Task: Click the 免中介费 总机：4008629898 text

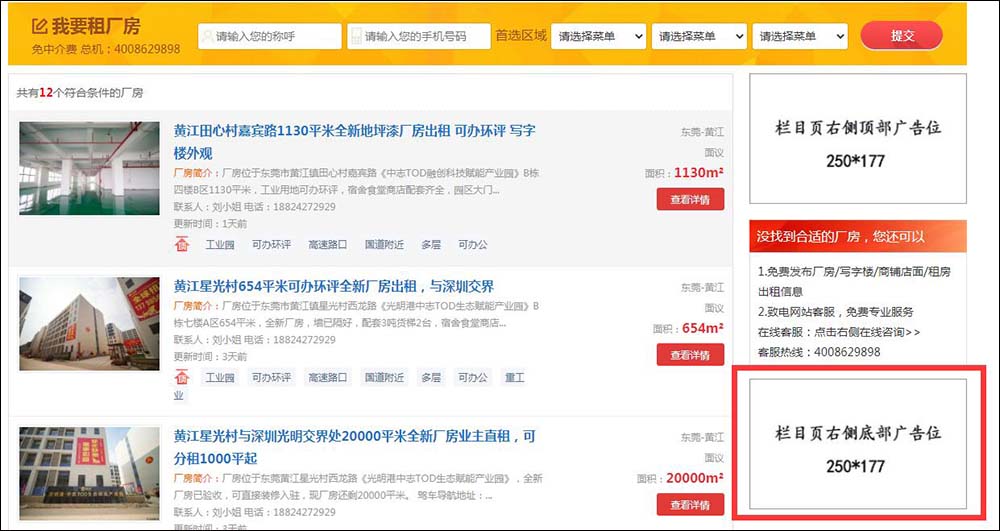Action: (106, 49)
